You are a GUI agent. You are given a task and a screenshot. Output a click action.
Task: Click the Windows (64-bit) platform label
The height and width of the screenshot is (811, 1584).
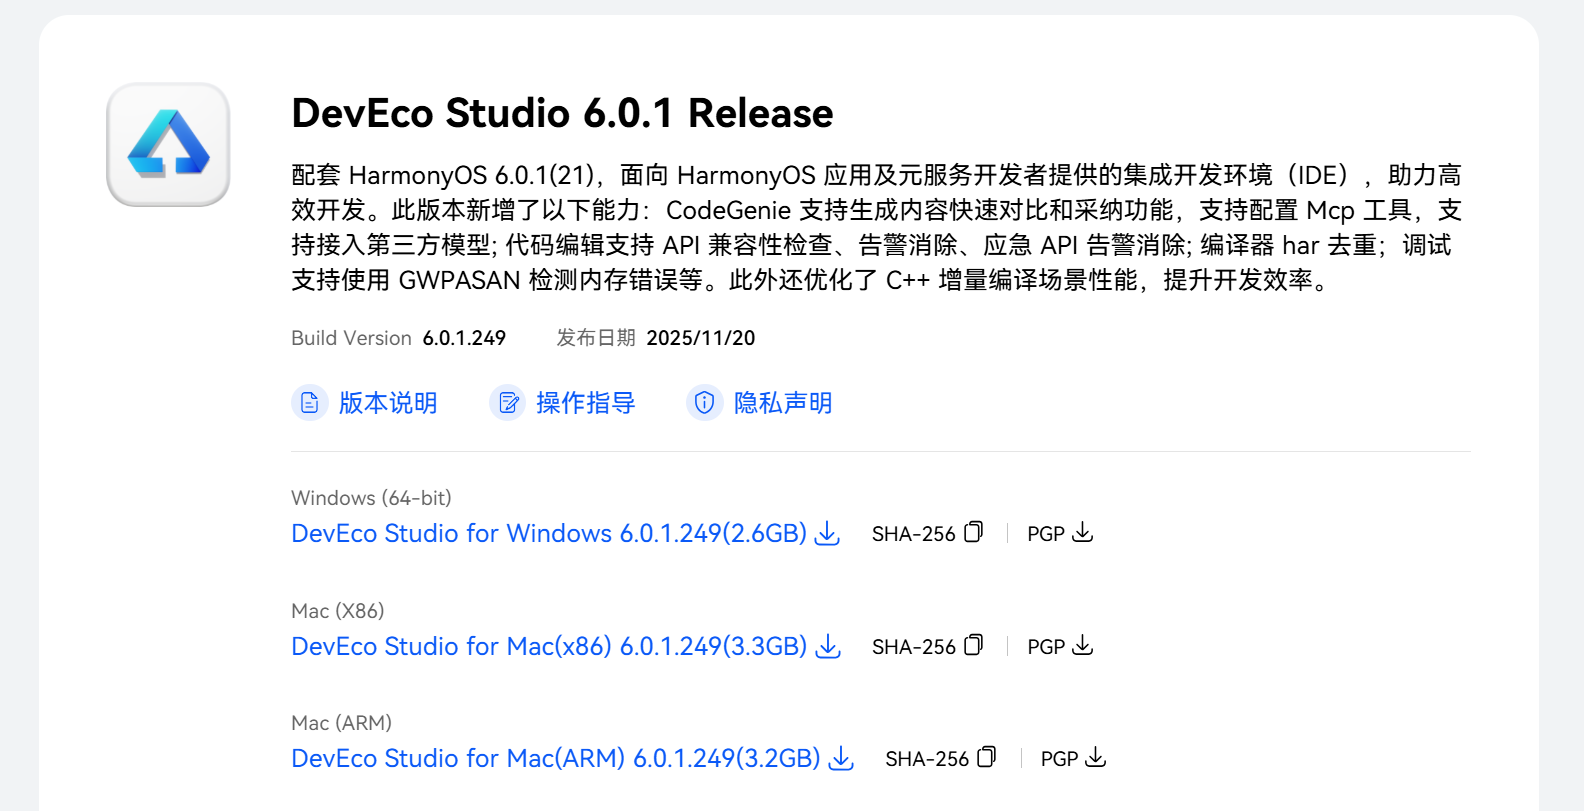pos(371,498)
